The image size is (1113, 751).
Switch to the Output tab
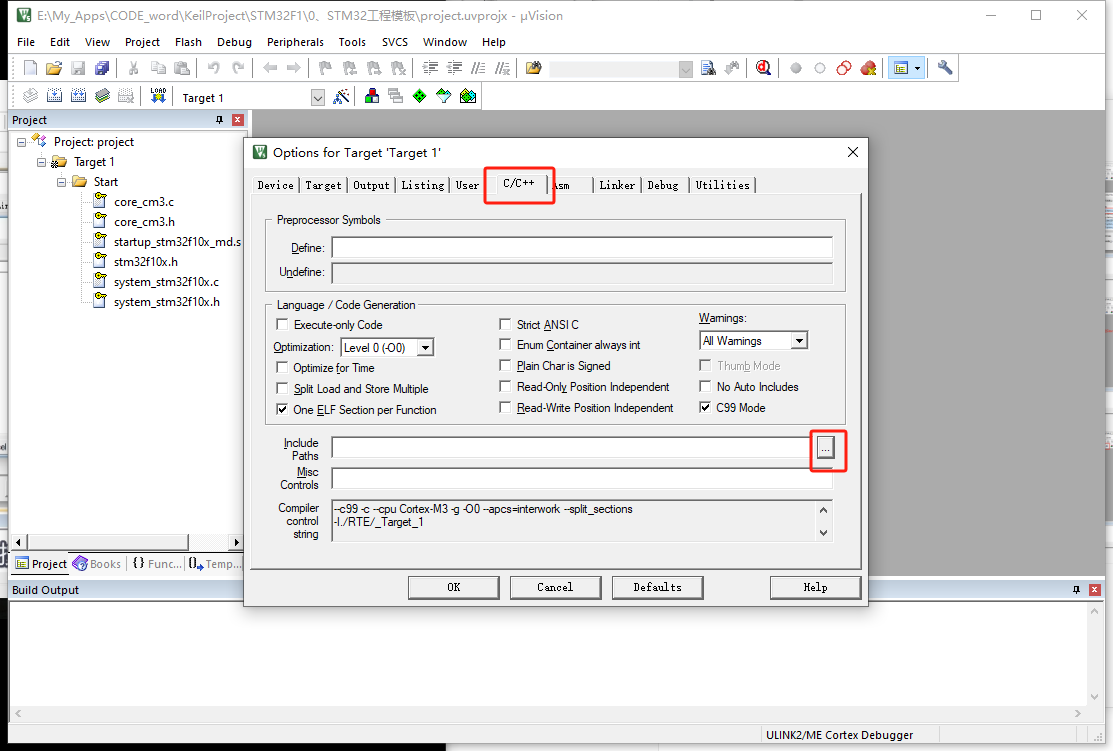(371, 185)
